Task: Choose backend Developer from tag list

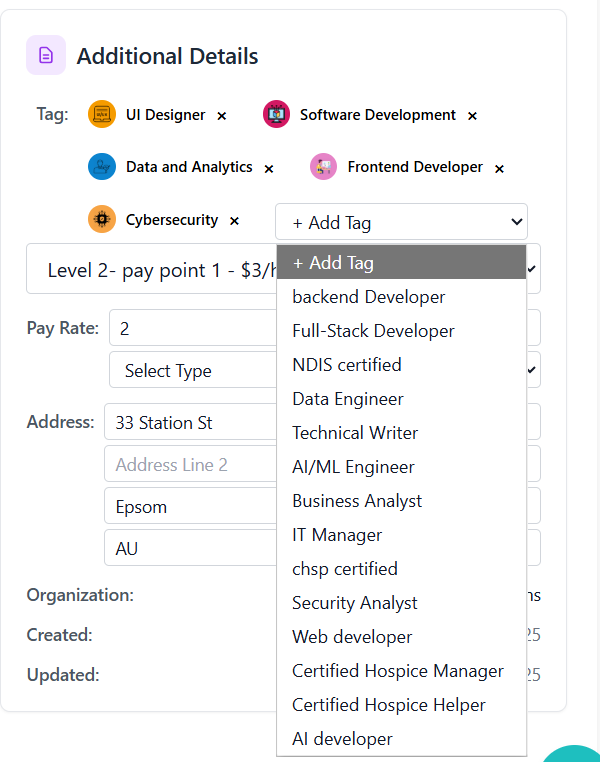Action: (369, 297)
